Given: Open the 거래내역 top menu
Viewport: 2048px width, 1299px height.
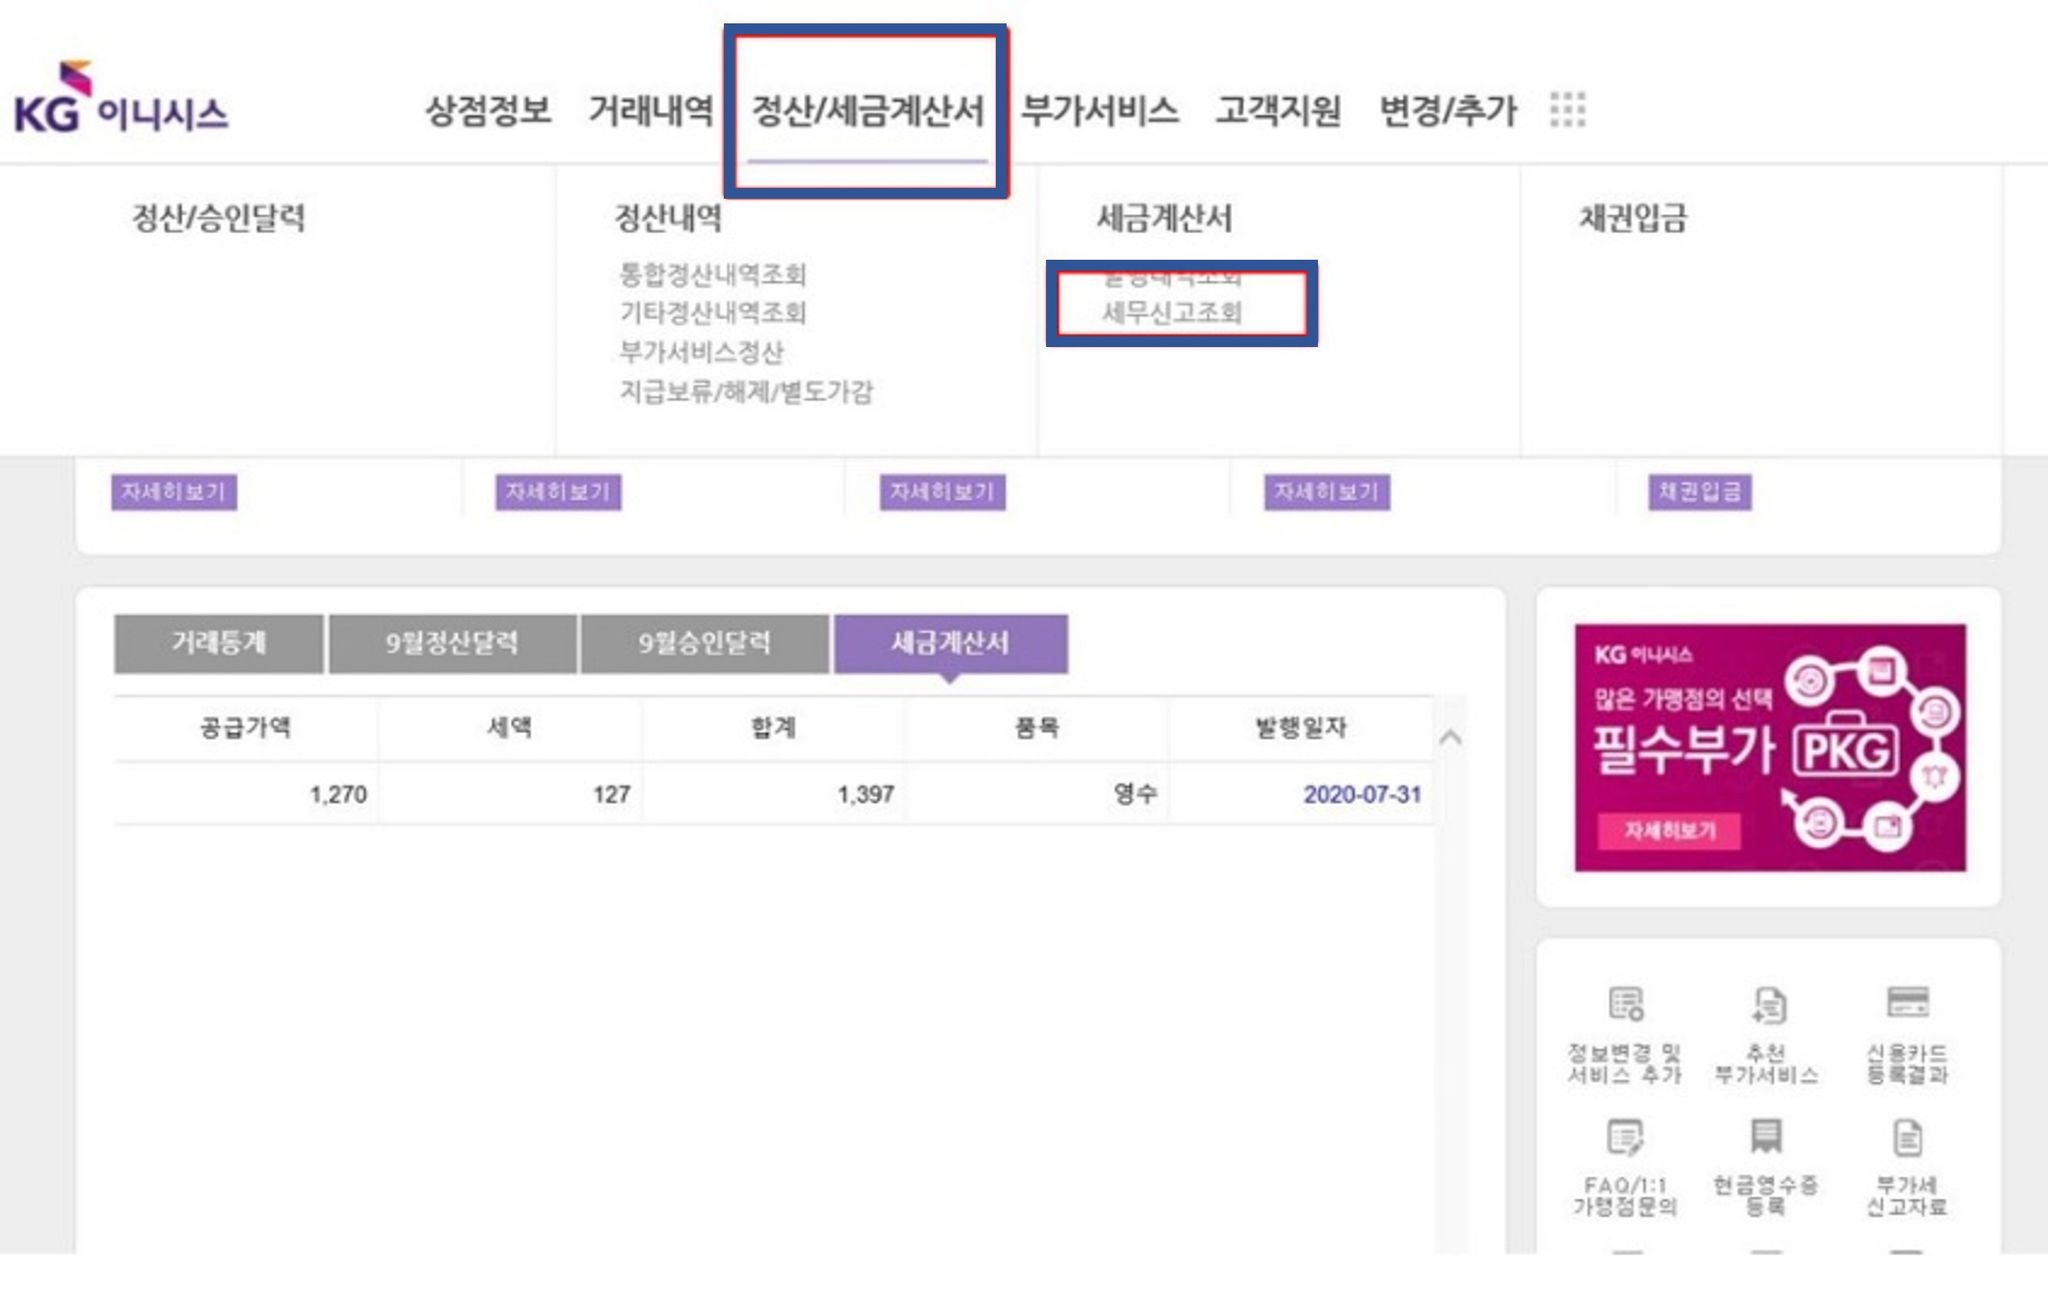Looking at the screenshot, I should pyautogui.click(x=651, y=110).
